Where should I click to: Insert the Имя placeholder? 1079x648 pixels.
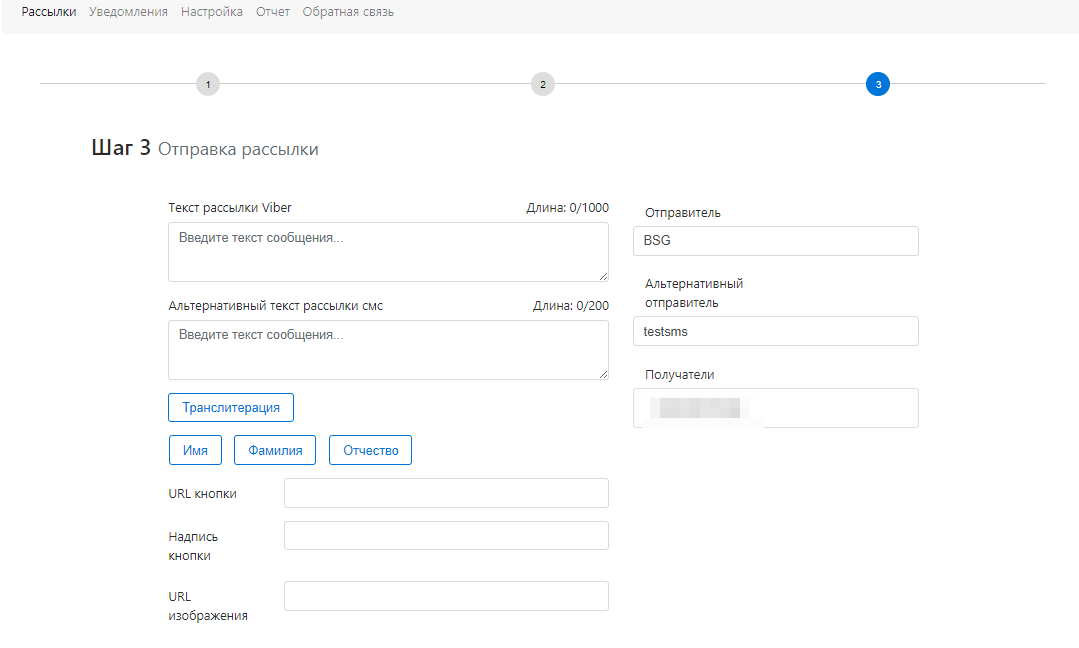[x=195, y=451]
